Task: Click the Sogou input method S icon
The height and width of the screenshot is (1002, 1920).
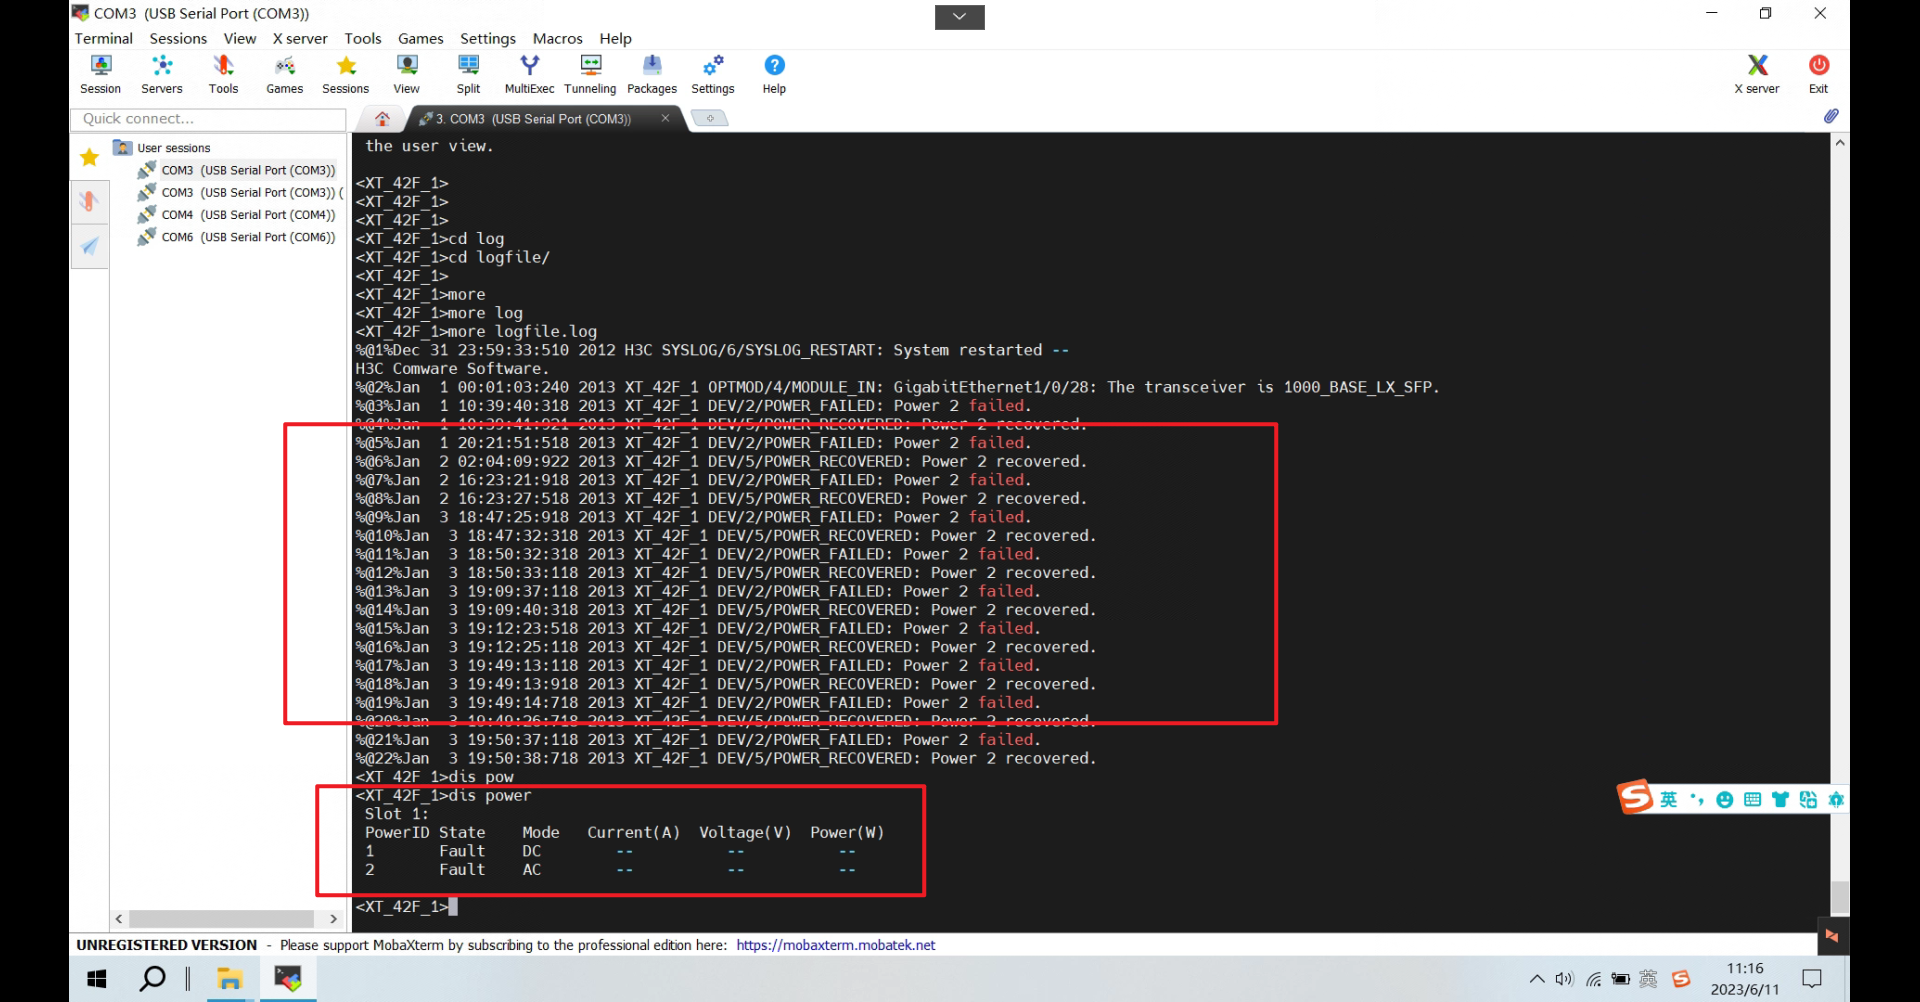Action: (x=1636, y=797)
